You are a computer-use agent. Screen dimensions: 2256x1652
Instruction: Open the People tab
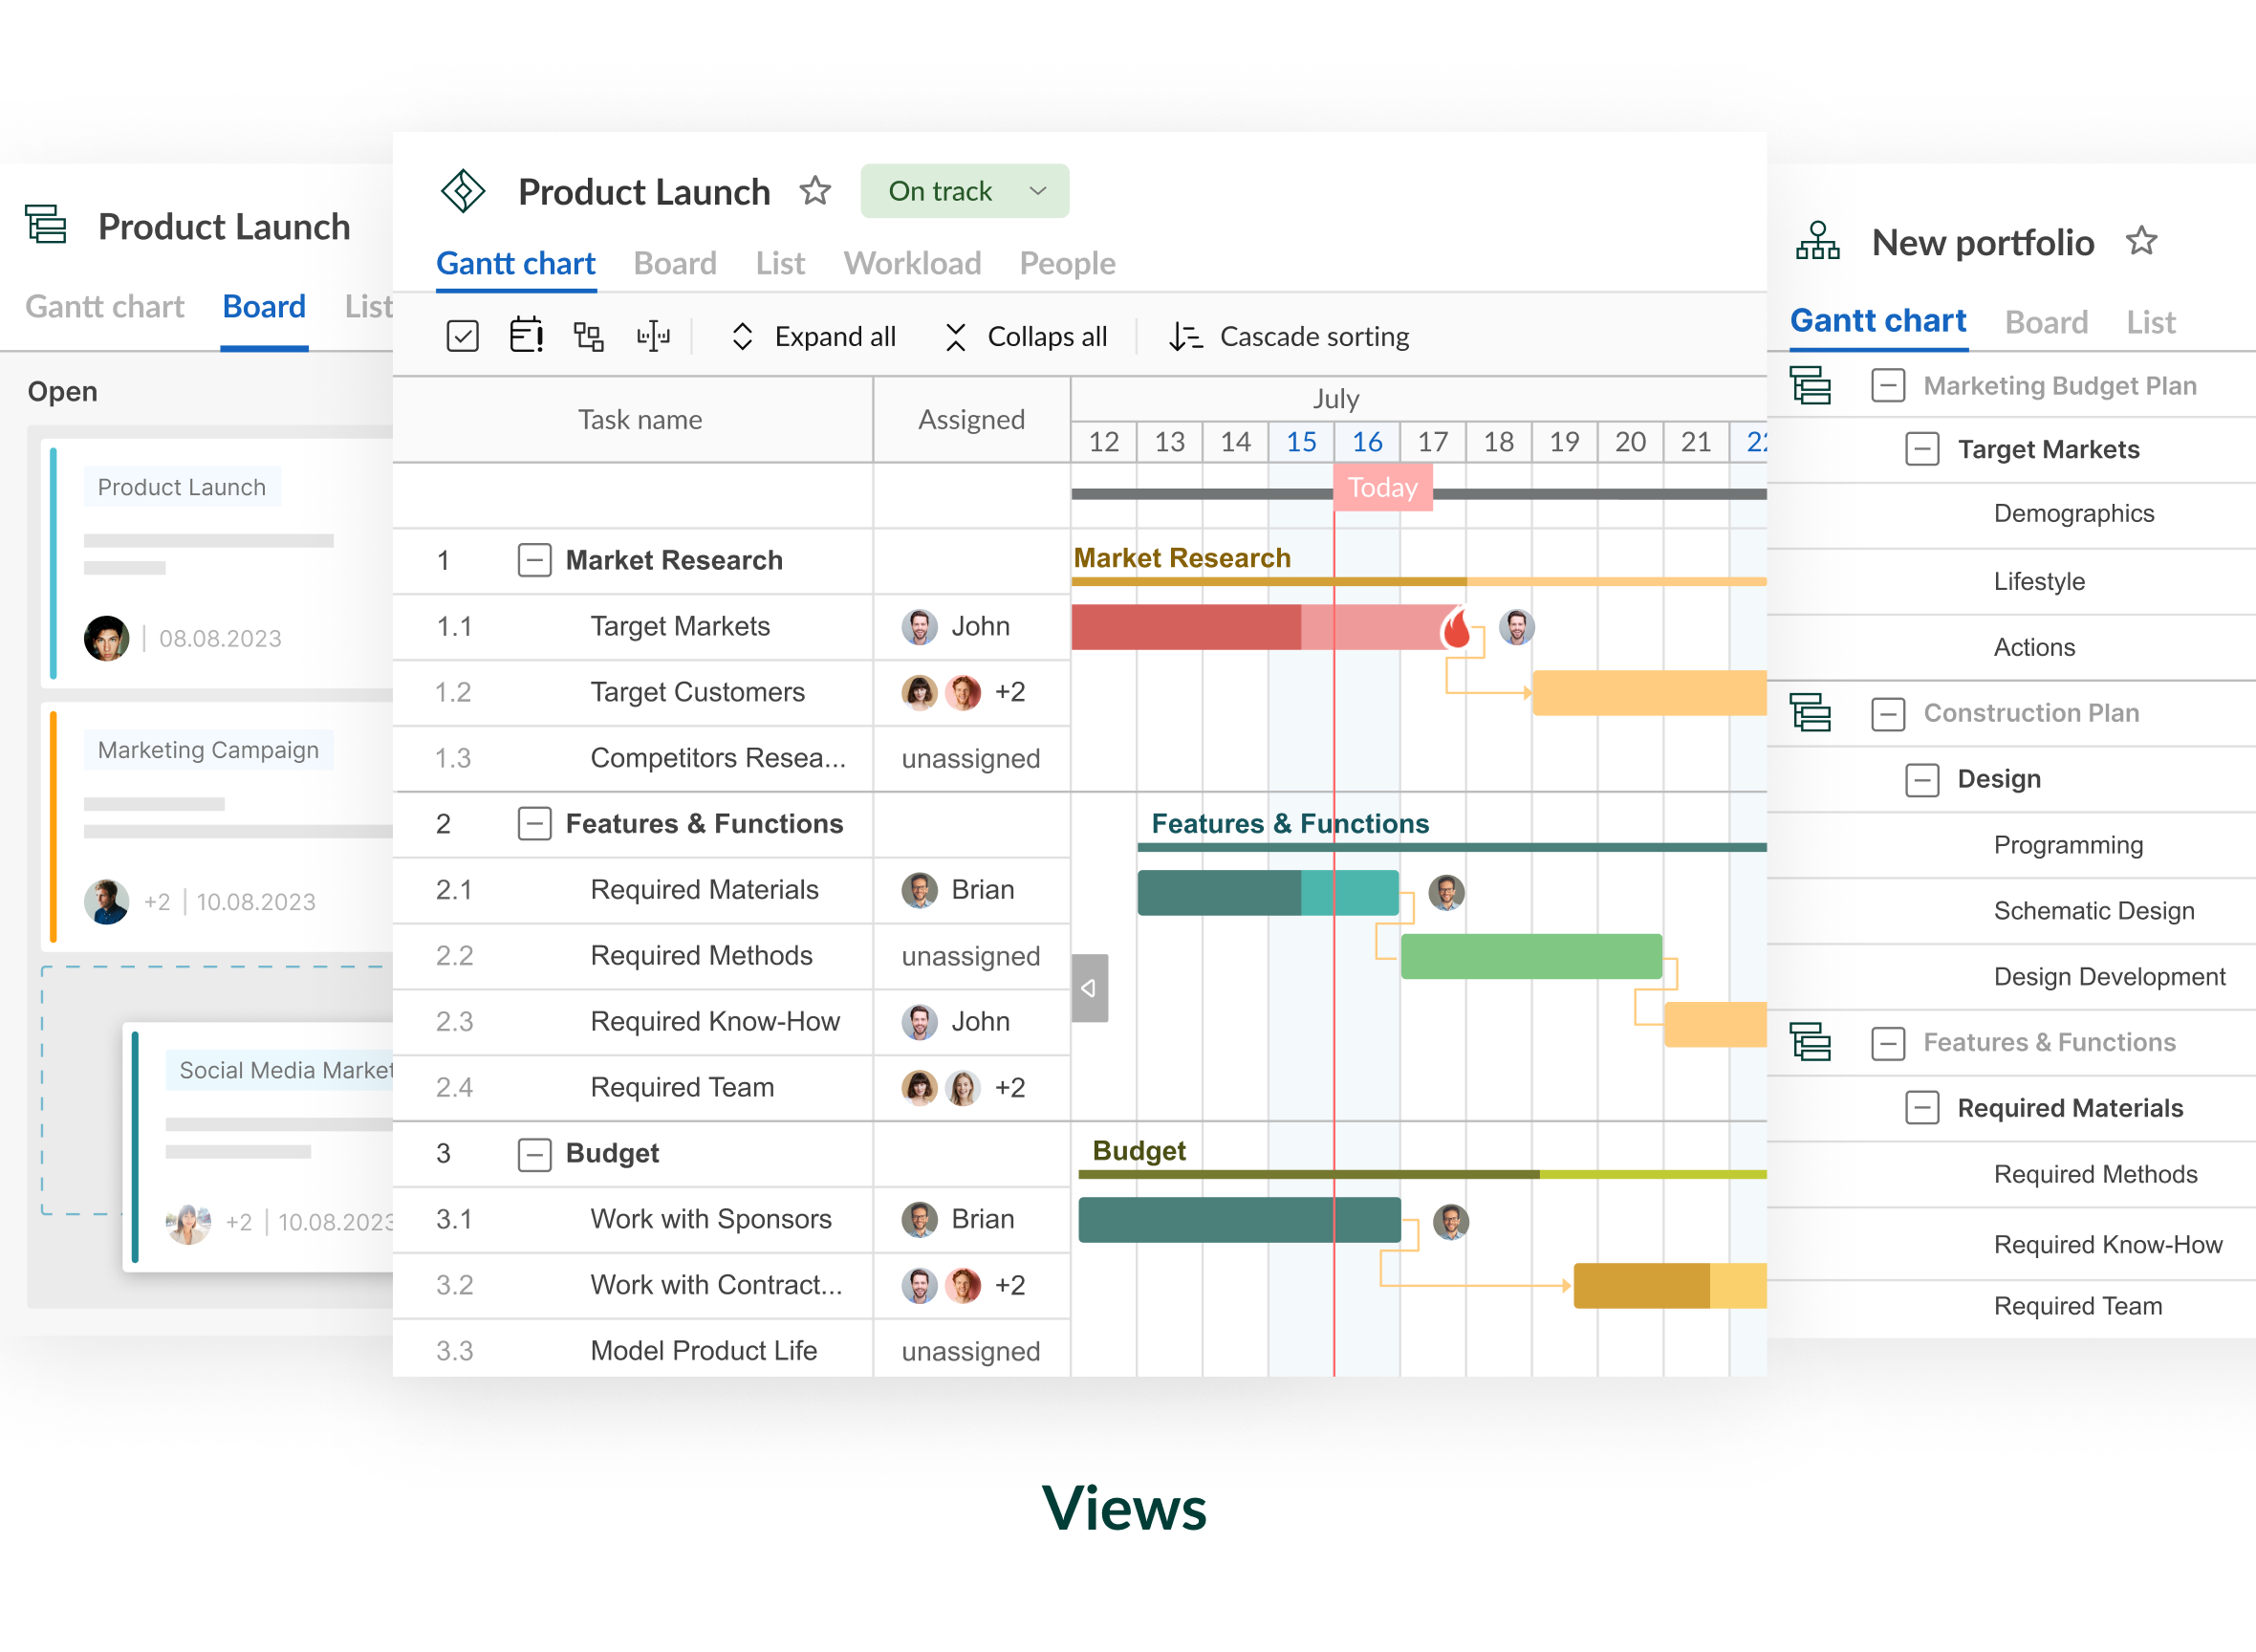[x=1067, y=263]
